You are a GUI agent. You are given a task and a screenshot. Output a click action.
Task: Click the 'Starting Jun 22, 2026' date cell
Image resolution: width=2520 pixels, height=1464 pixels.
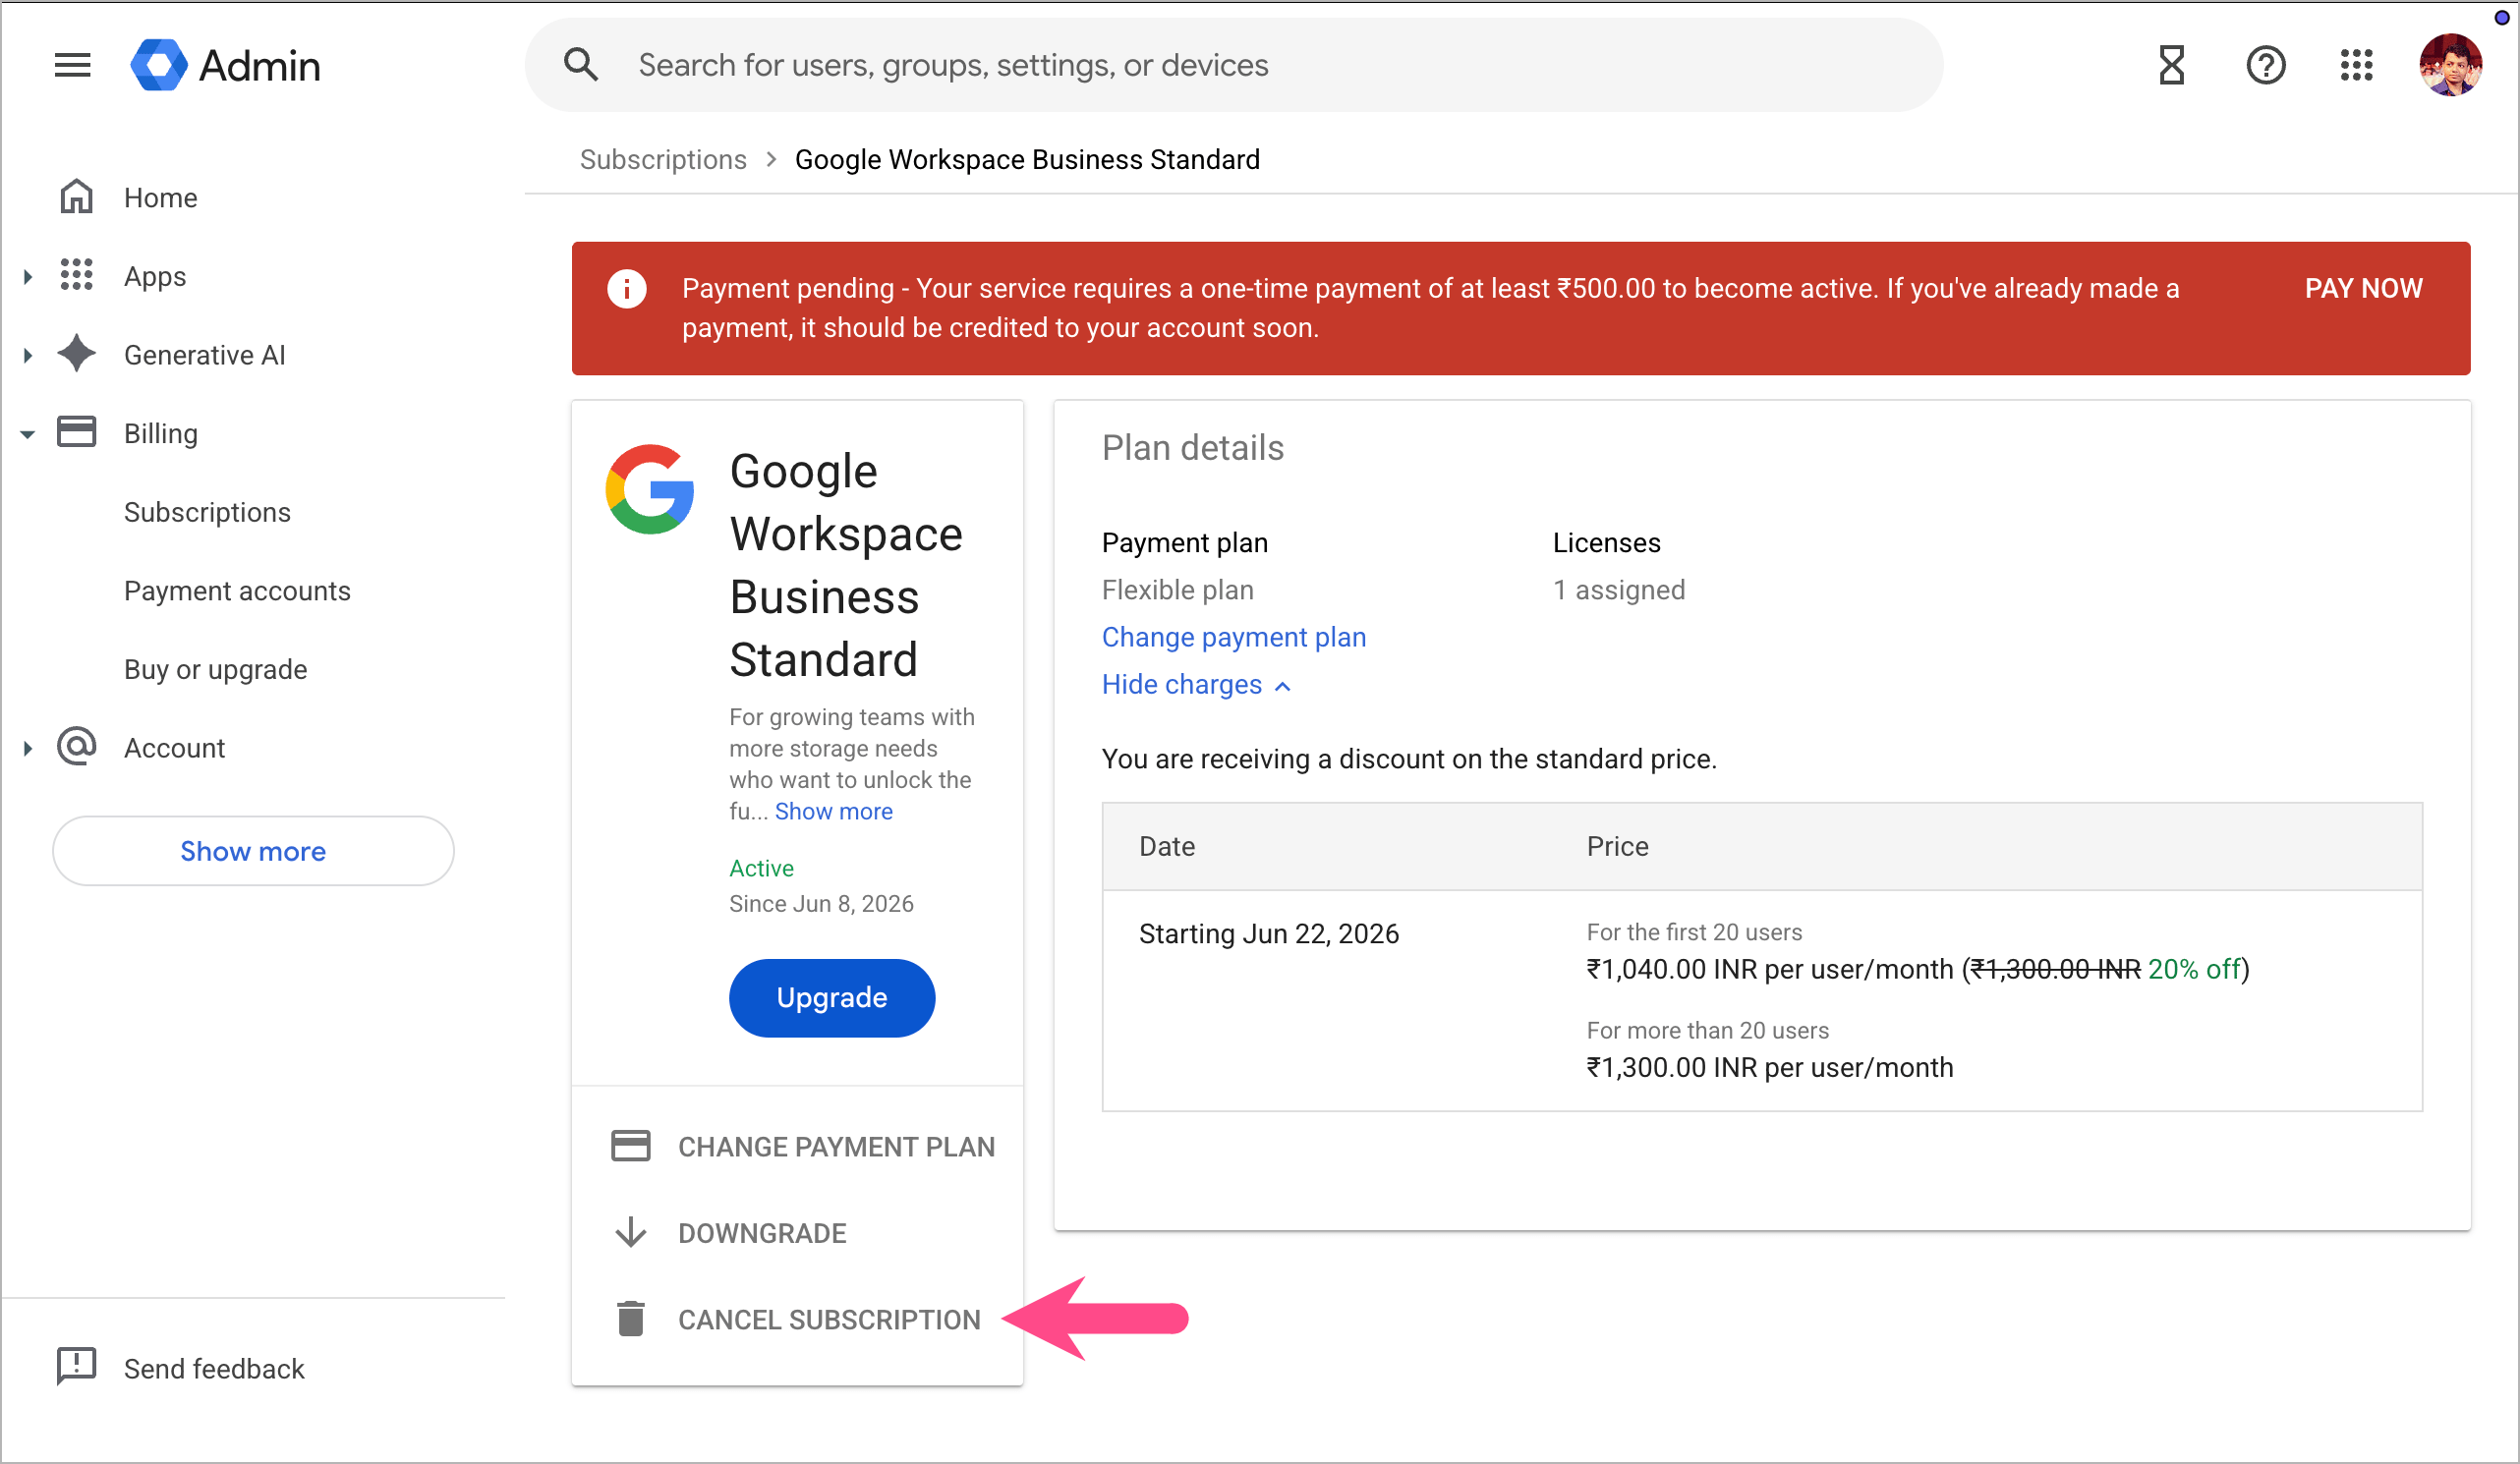(x=1269, y=934)
